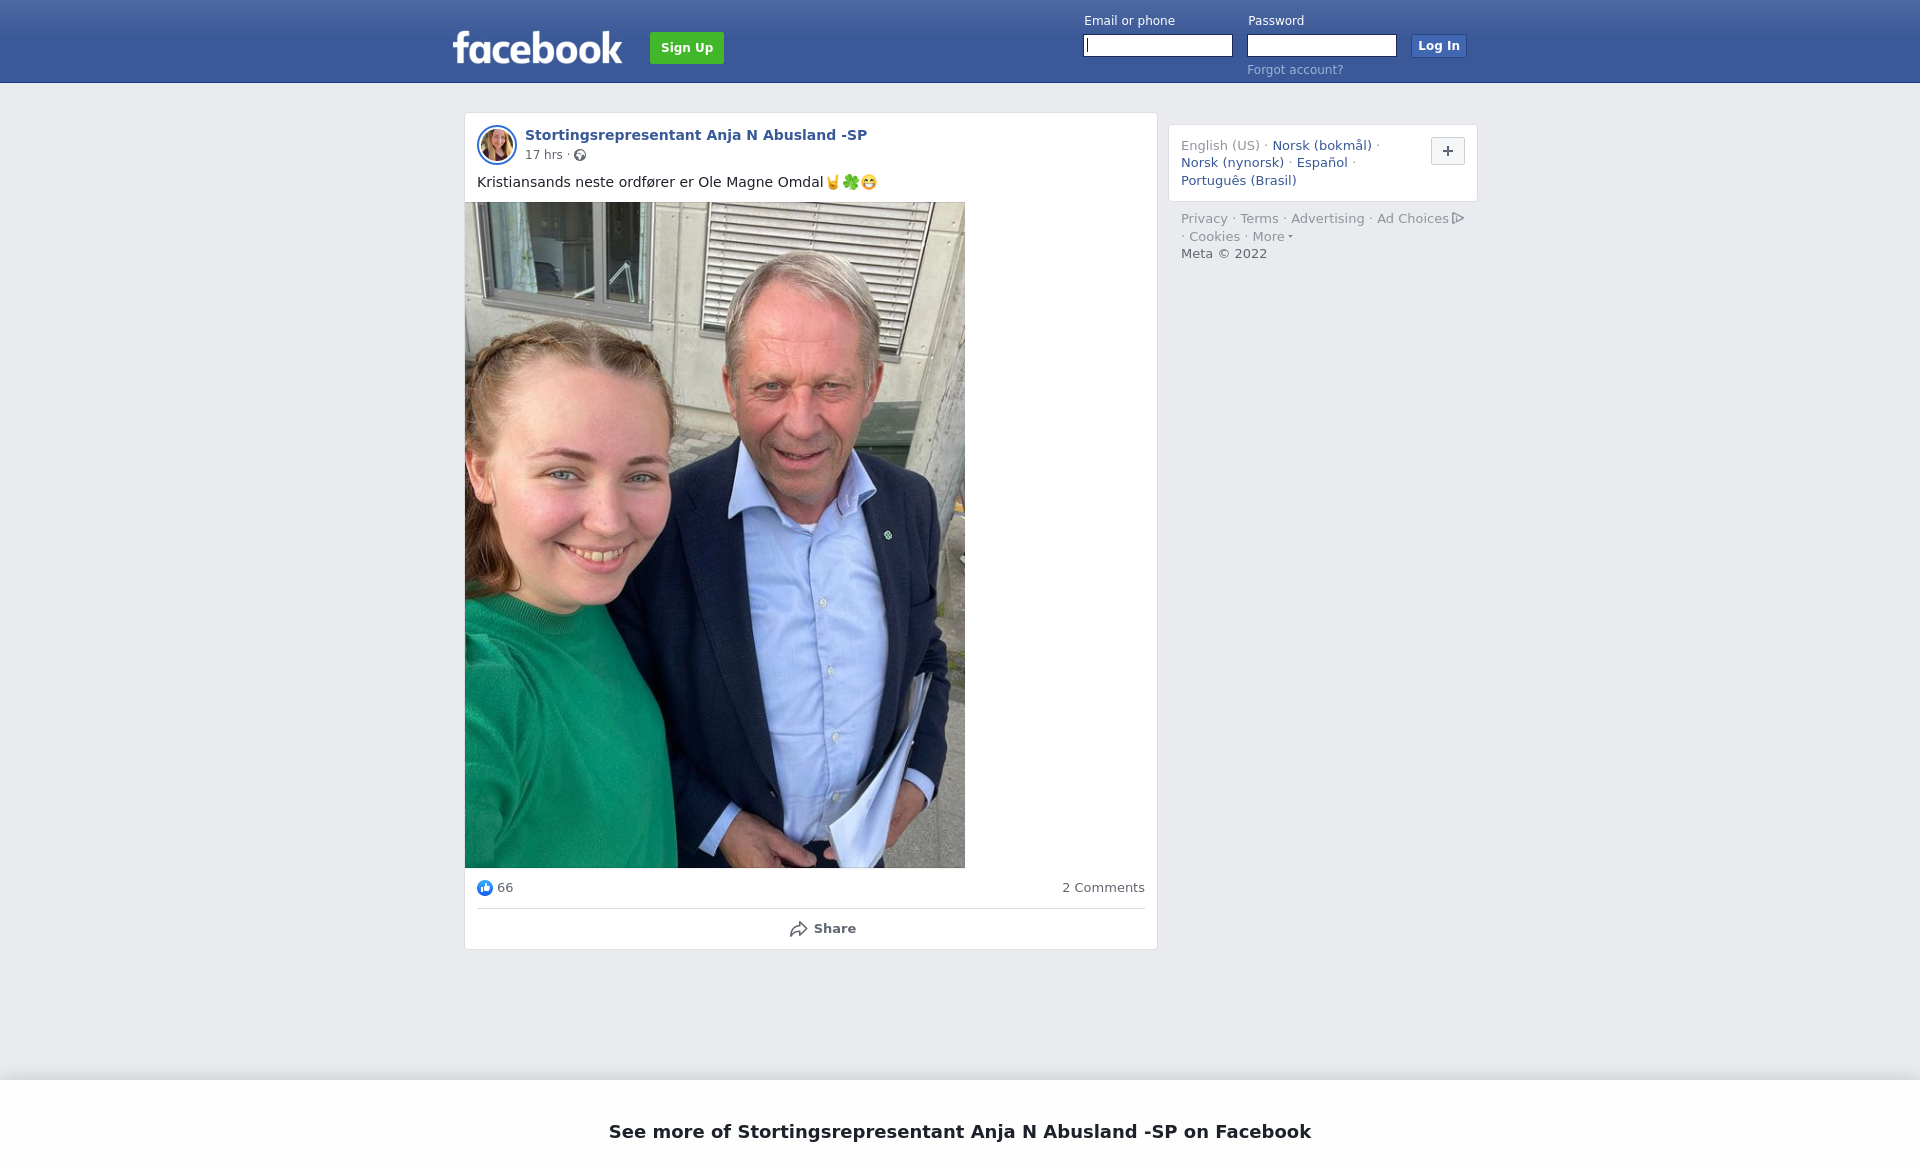
Task: Click the 17 hrs post timestamp
Action: pos(543,155)
